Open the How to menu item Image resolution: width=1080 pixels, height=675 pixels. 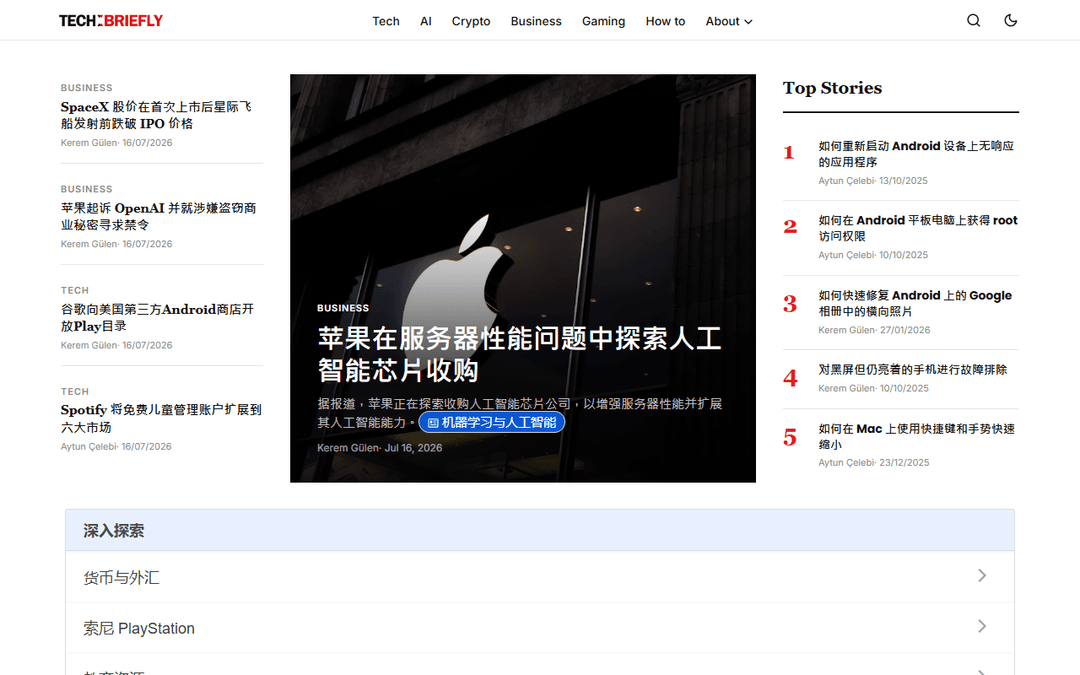[665, 21]
